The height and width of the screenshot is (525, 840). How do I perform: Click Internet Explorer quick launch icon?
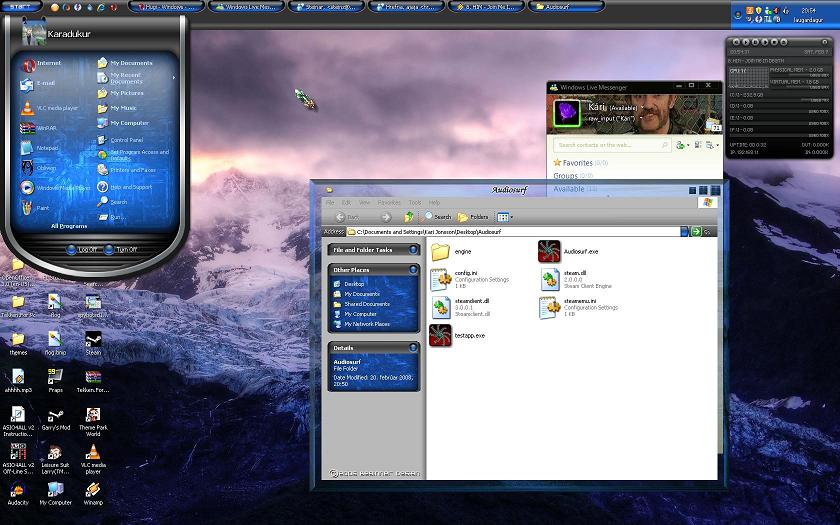click(100, 8)
